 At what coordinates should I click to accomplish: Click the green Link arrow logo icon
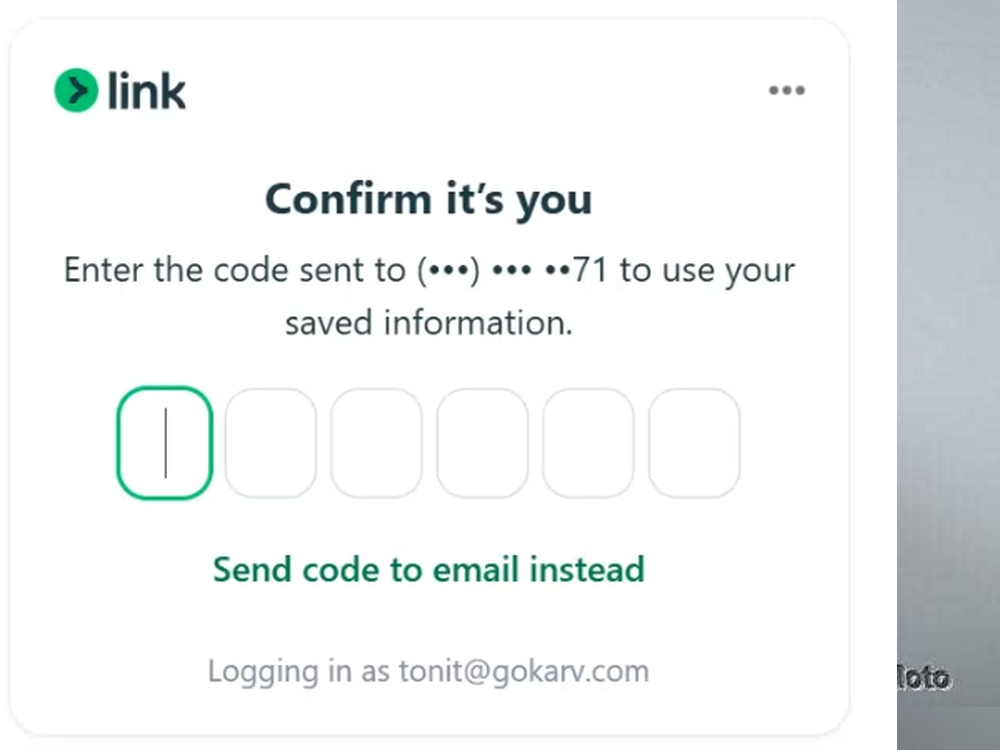point(77,90)
